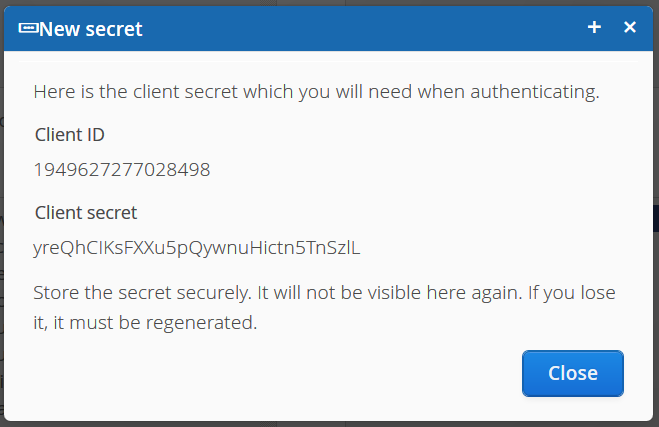Image resolution: width=659 pixels, height=427 pixels.
Task: Click the secret key icon in title bar
Action: click(28, 29)
